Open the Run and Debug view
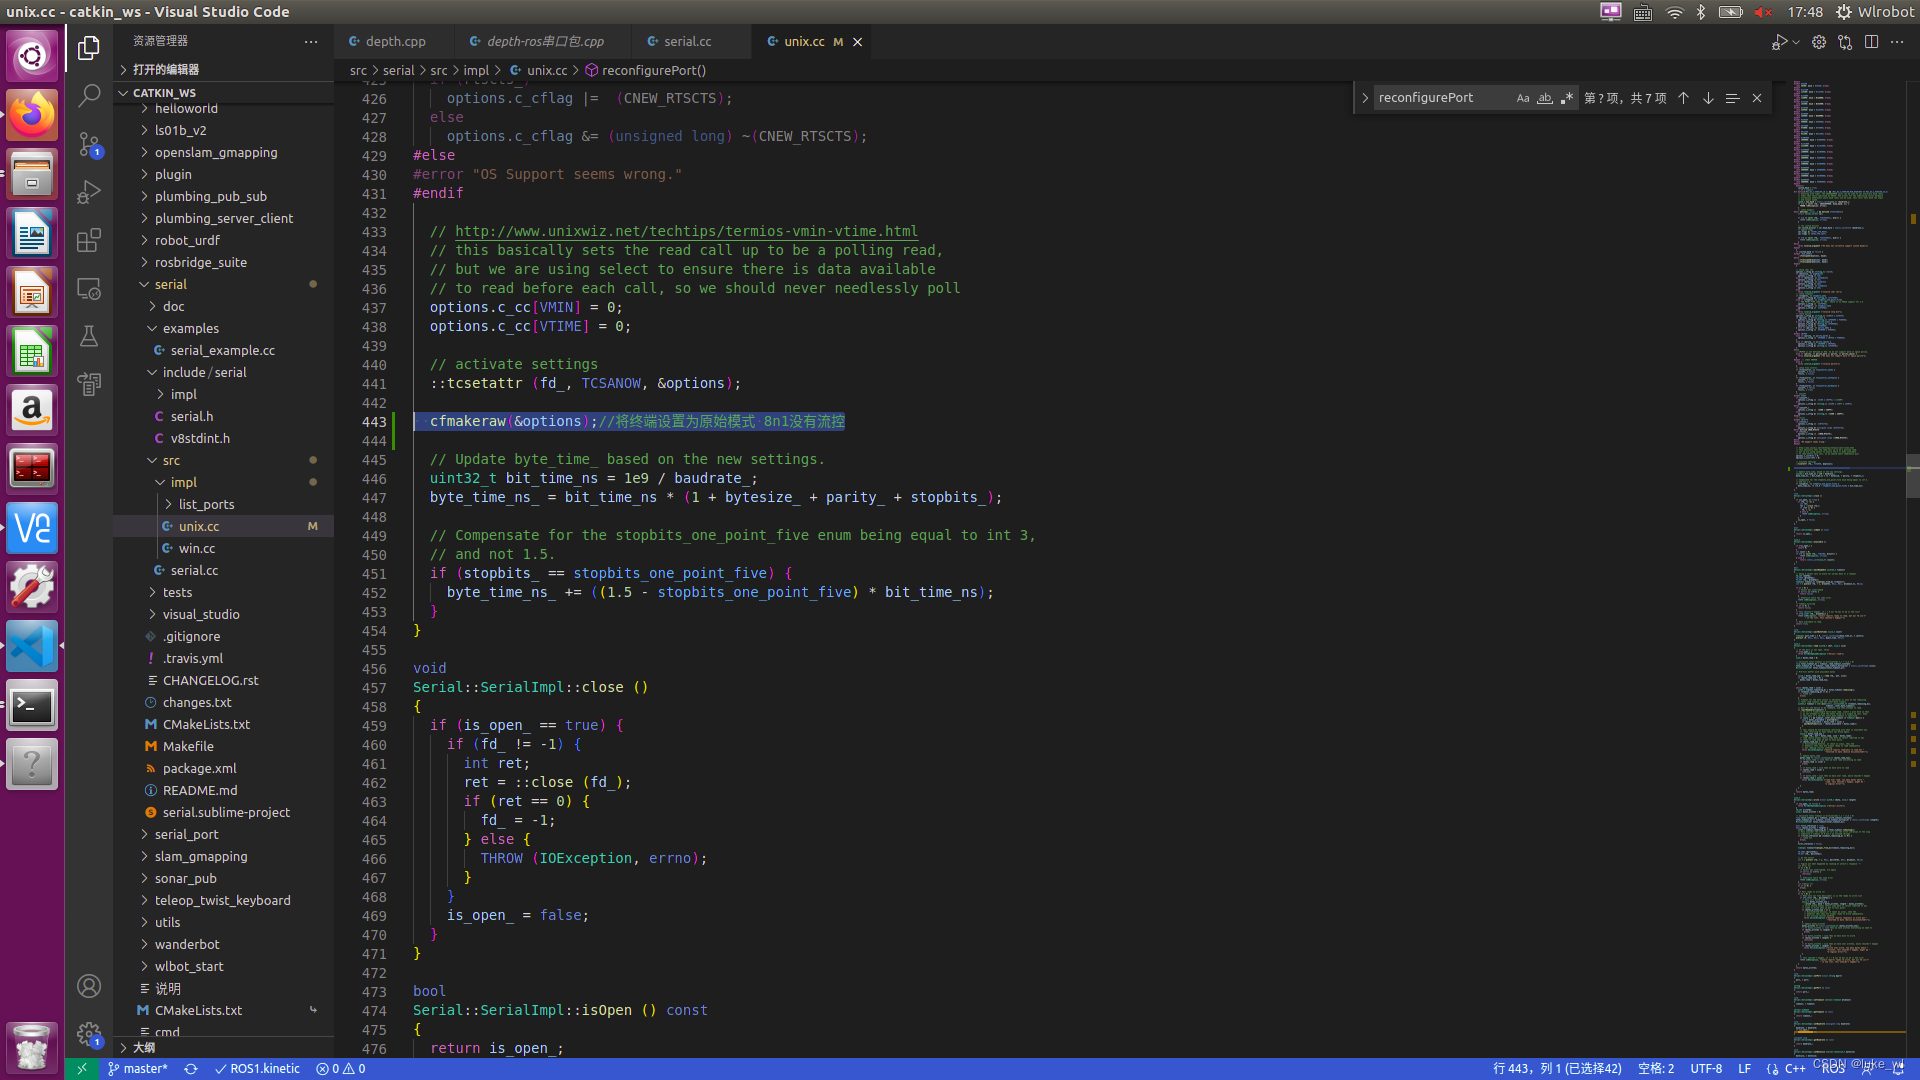 [89, 191]
